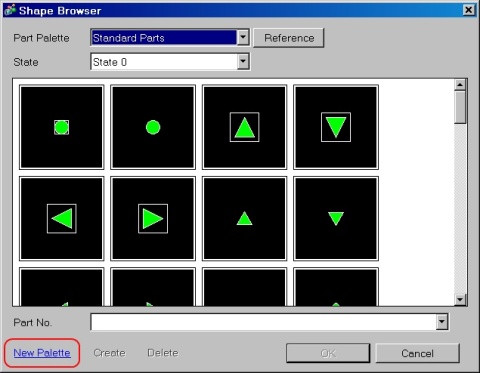Open the Part Palette dropdown arrow

[243, 37]
